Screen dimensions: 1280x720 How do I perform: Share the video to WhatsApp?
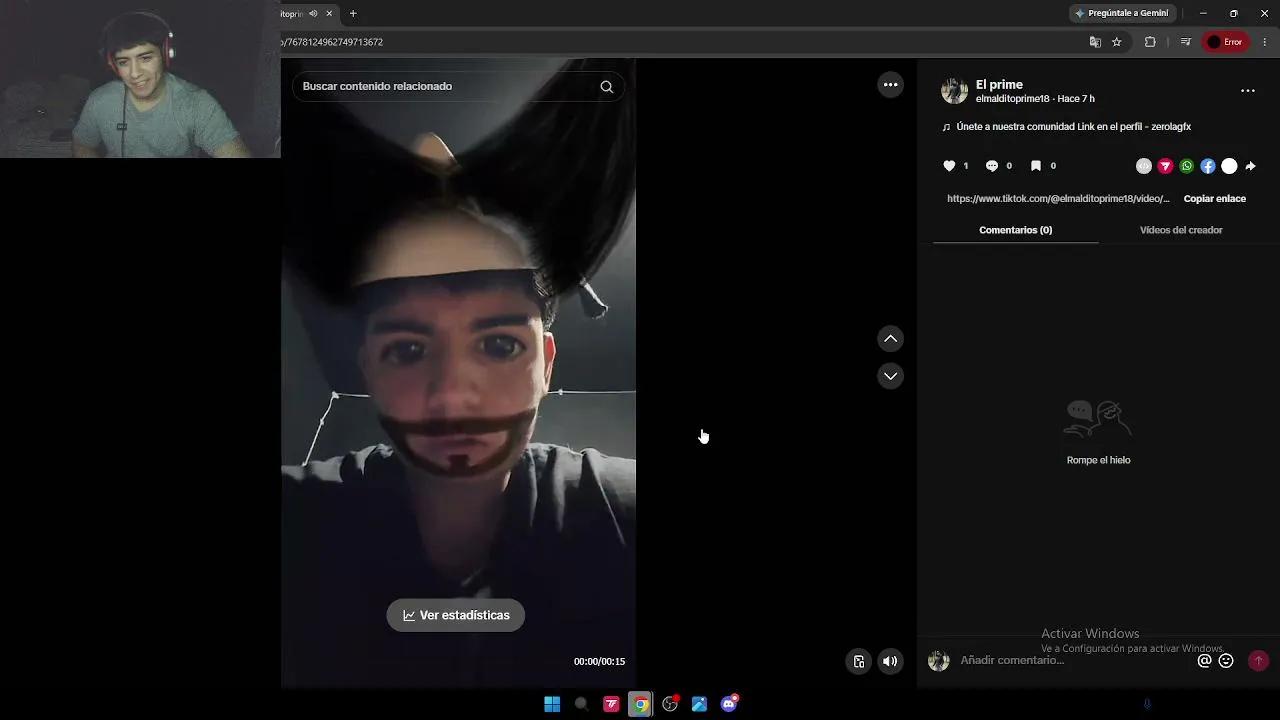click(1186, 166)
